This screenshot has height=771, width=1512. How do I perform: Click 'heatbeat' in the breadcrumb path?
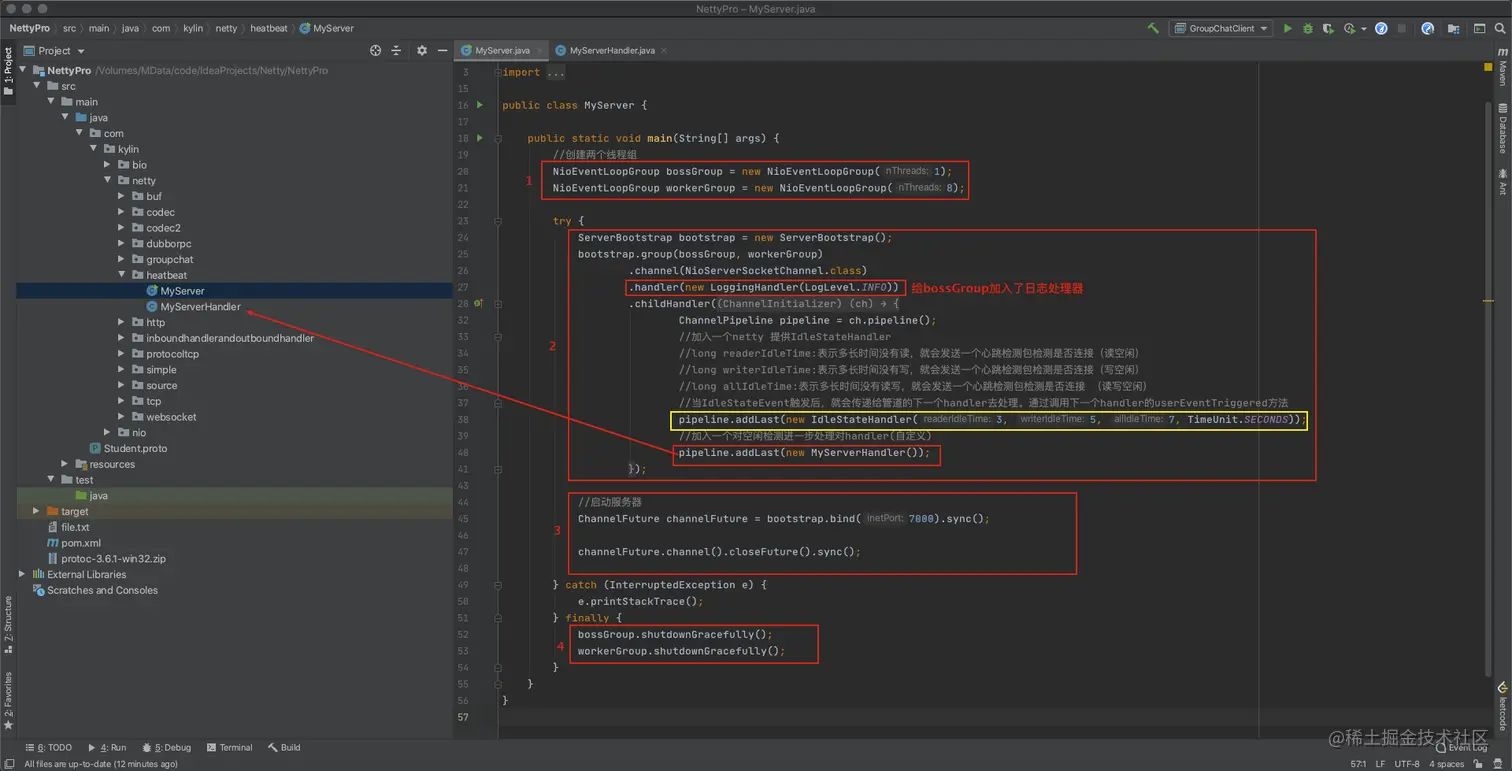[x=269, y=29]
